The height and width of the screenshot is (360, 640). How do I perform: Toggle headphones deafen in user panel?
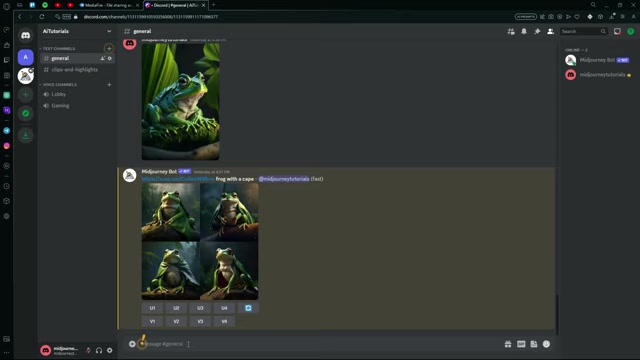(x=99, y=350)
